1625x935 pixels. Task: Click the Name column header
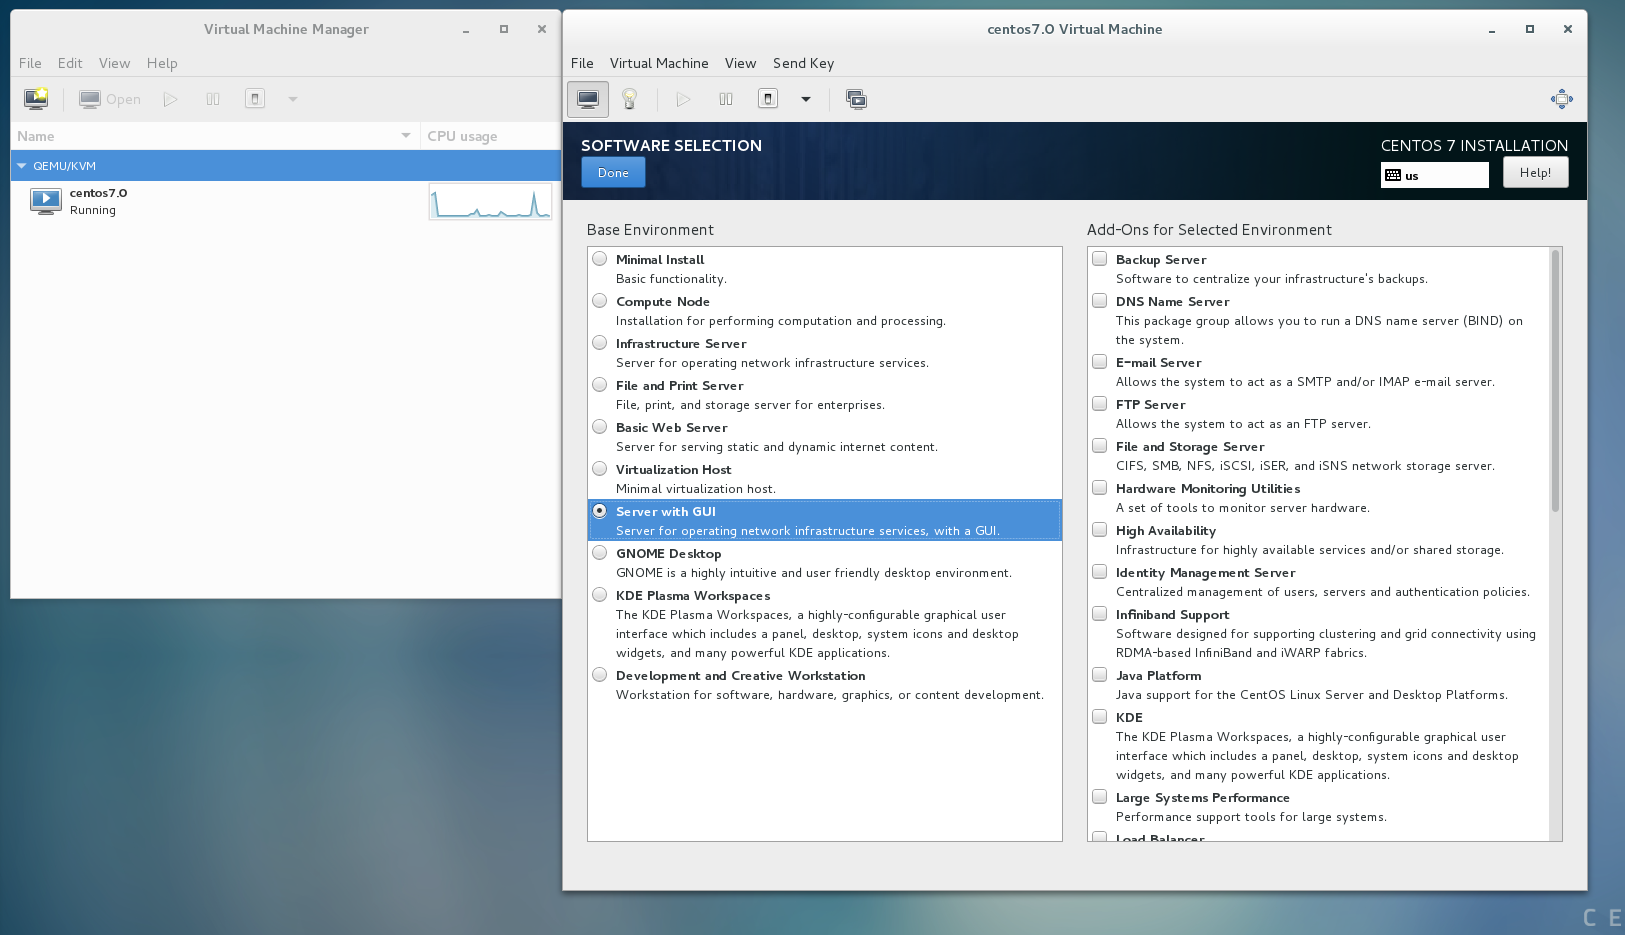tap(215, 136)
